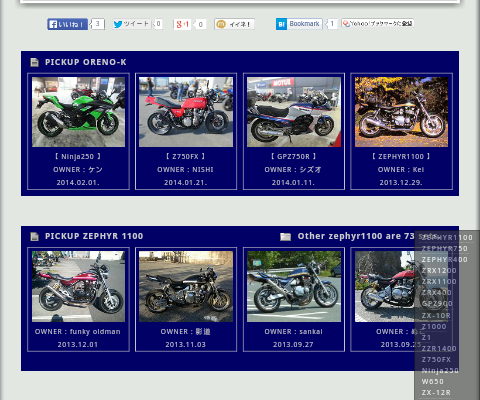The image size is (480, 400).
Task: Select Z1 in the side menu
Action: 426,337
